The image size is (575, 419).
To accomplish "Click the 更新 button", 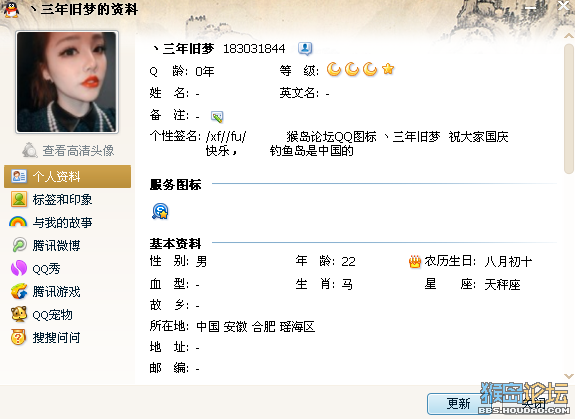I will (458, 404).
